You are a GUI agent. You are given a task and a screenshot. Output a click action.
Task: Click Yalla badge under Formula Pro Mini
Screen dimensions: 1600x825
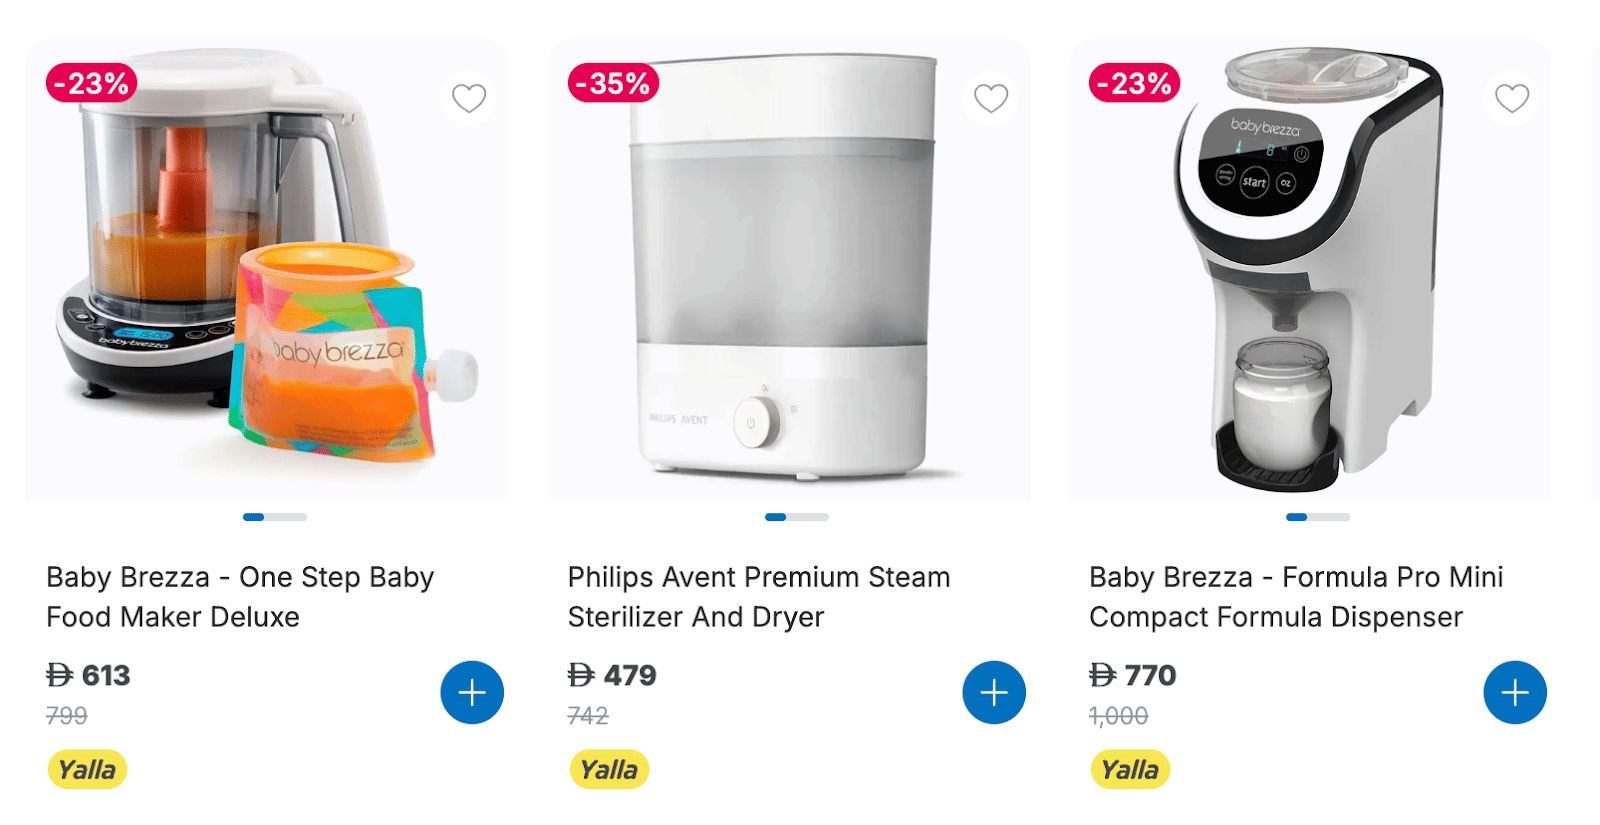click(1130, 770)
